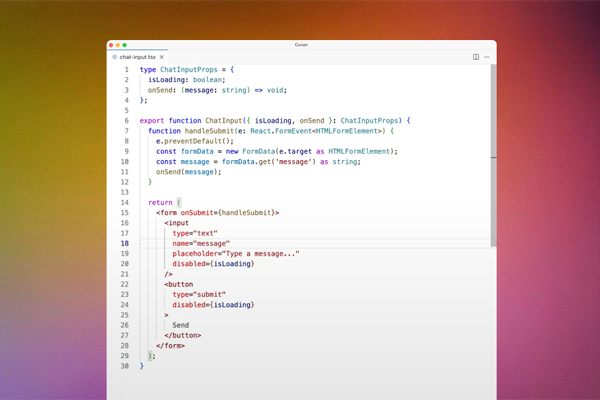The height and width of the screenshot is (400, 600).
Task: Click the closing </form> tag
Action: point(173,346)
